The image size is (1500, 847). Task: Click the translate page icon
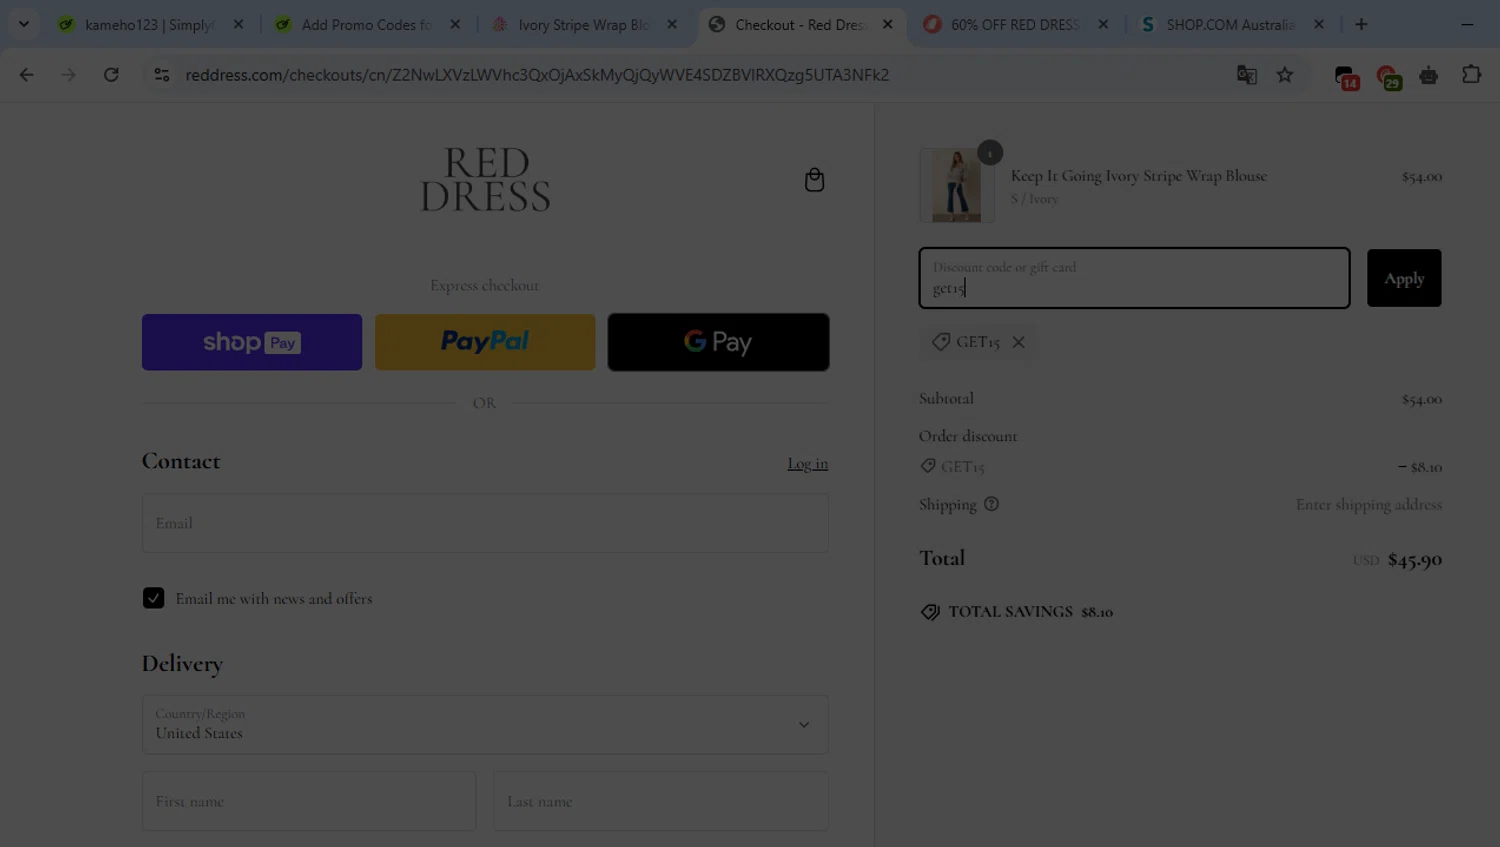pyautogui.click(x=1246, y=75)
